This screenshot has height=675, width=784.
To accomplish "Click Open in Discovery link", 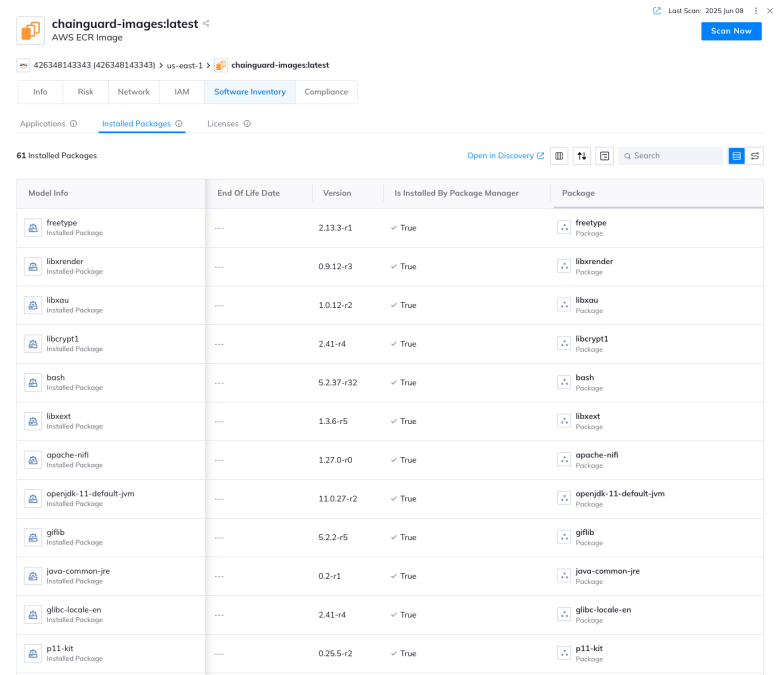I will (506, 156).
